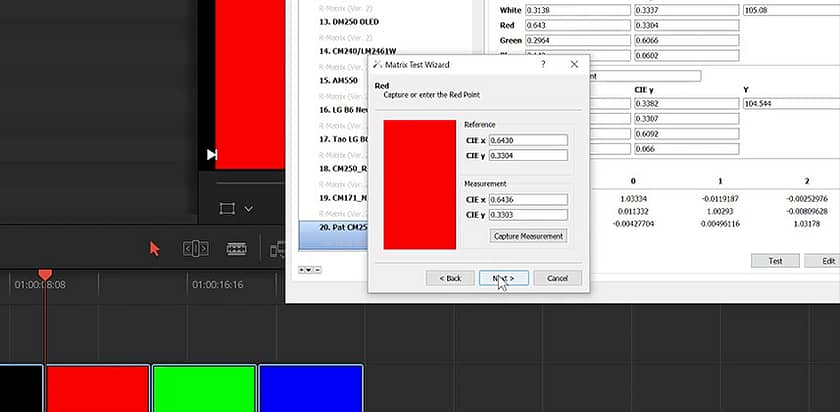840x412 pixels.
Task: Select highlighted list item 20. Pat CM25
Action: point(333,235)
